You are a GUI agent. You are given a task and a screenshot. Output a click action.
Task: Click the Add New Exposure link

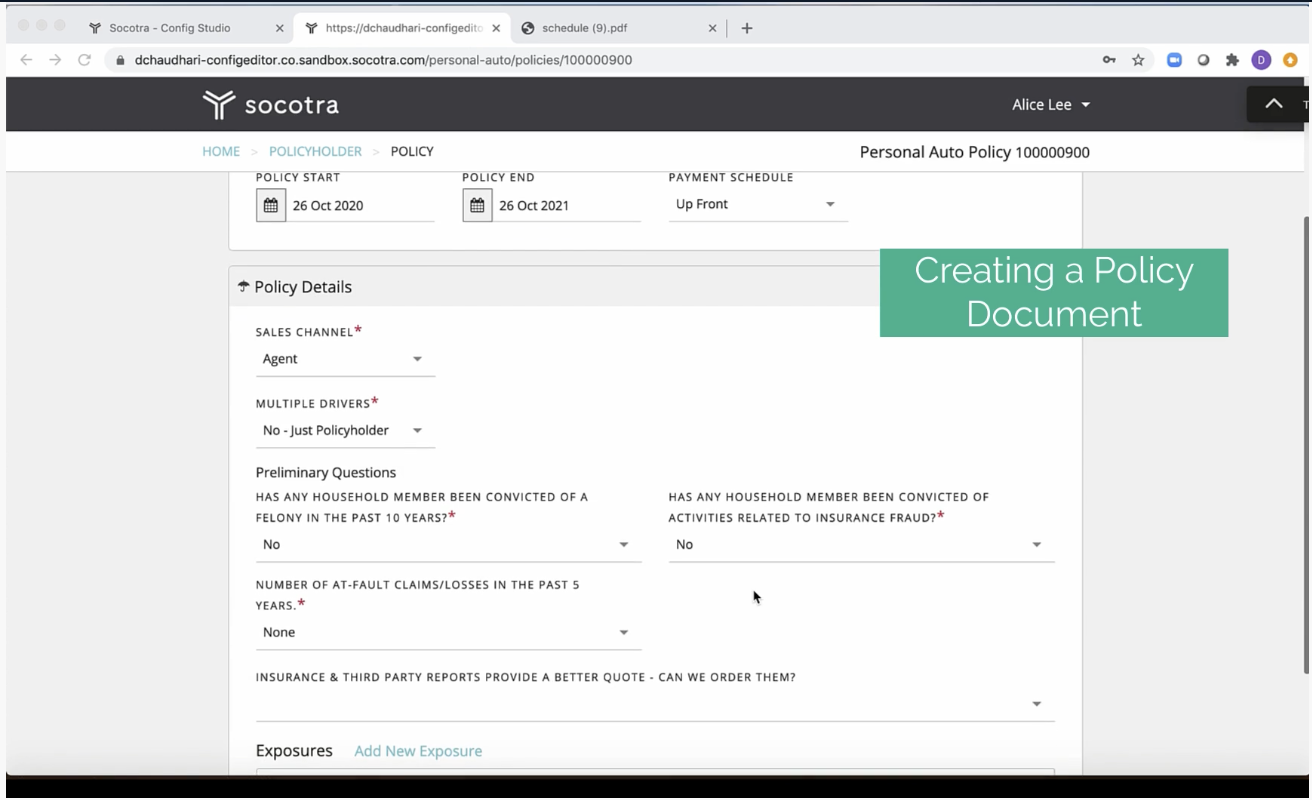click(x=418, y=751)
